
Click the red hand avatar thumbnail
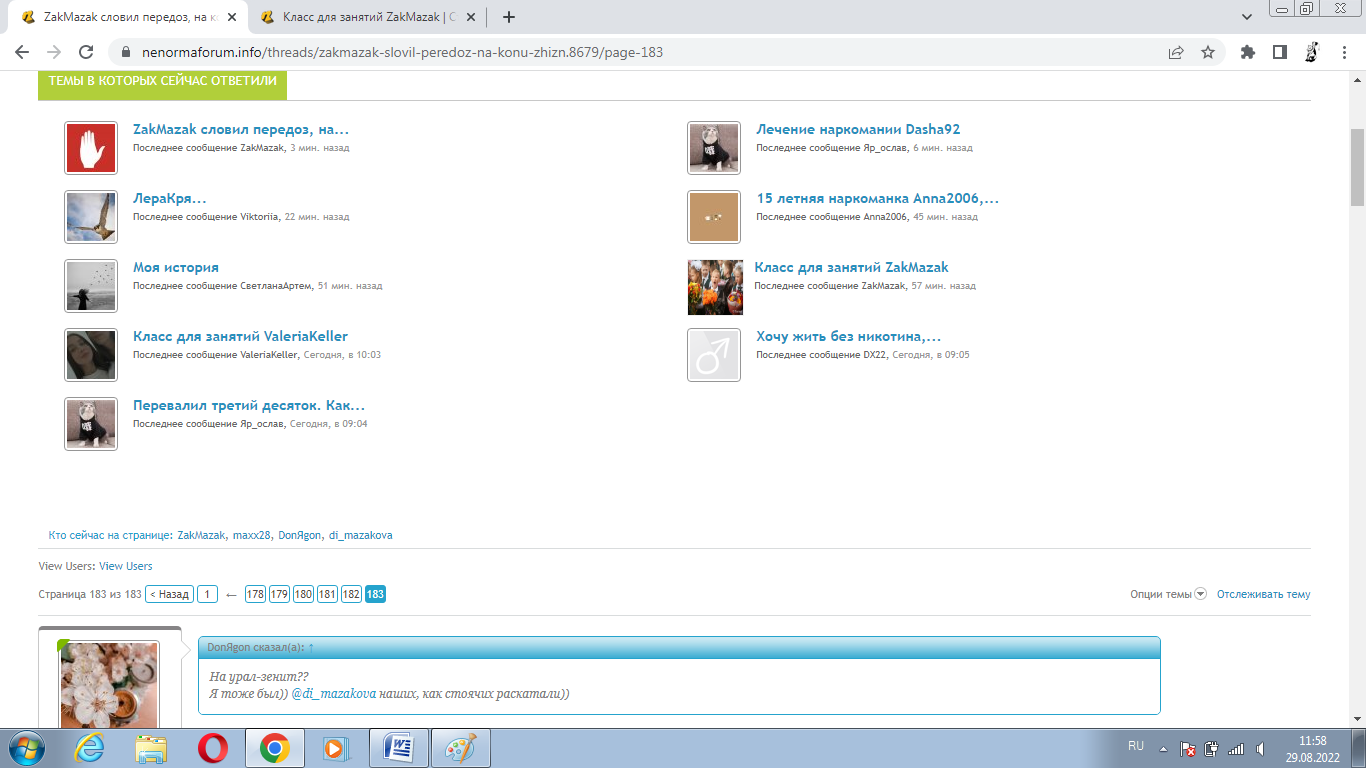[91, 148]
